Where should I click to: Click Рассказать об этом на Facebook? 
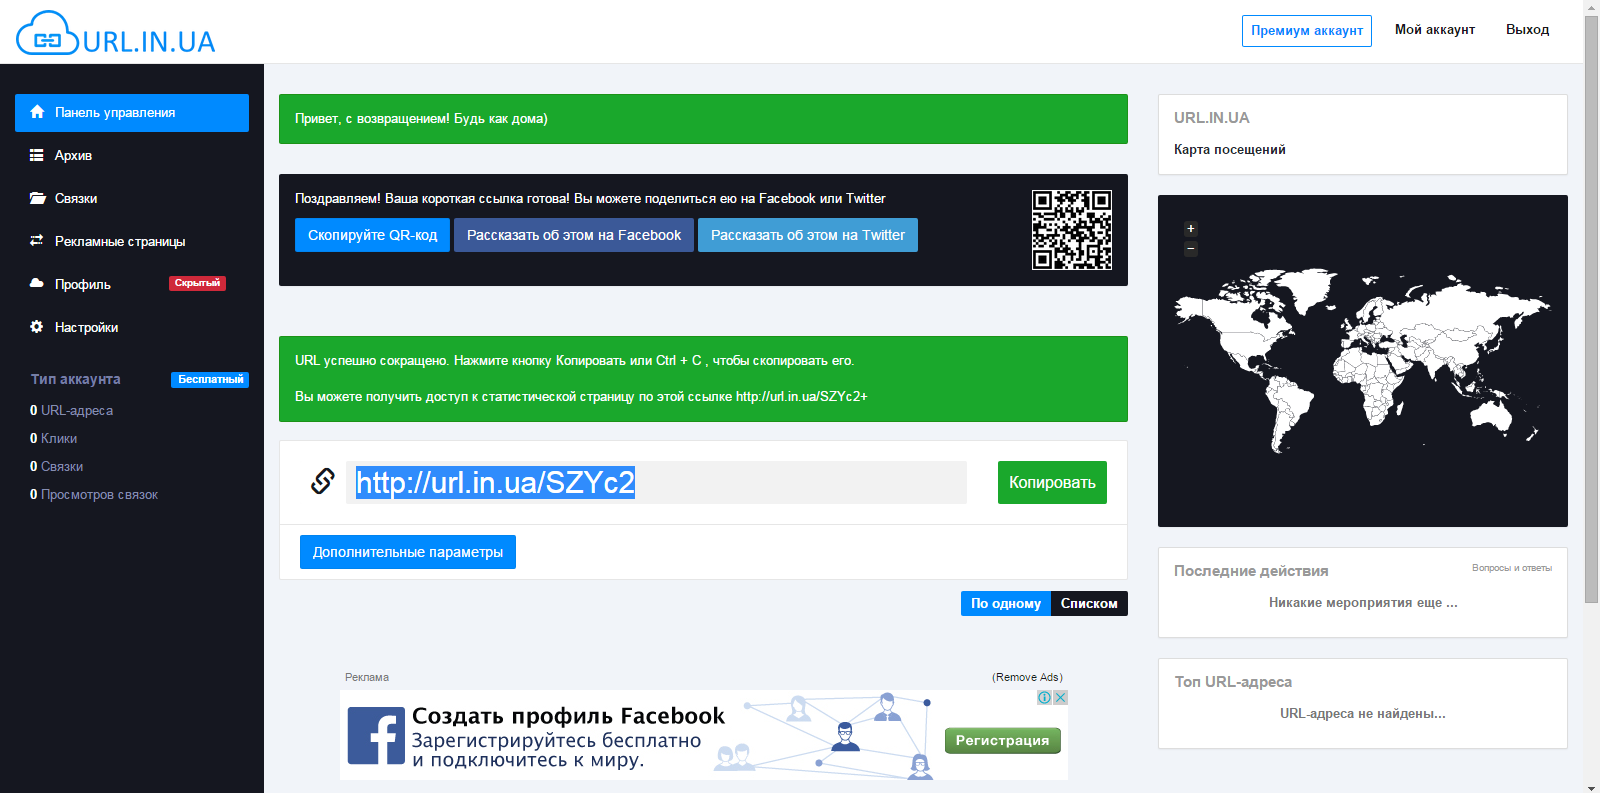[573, 235]
